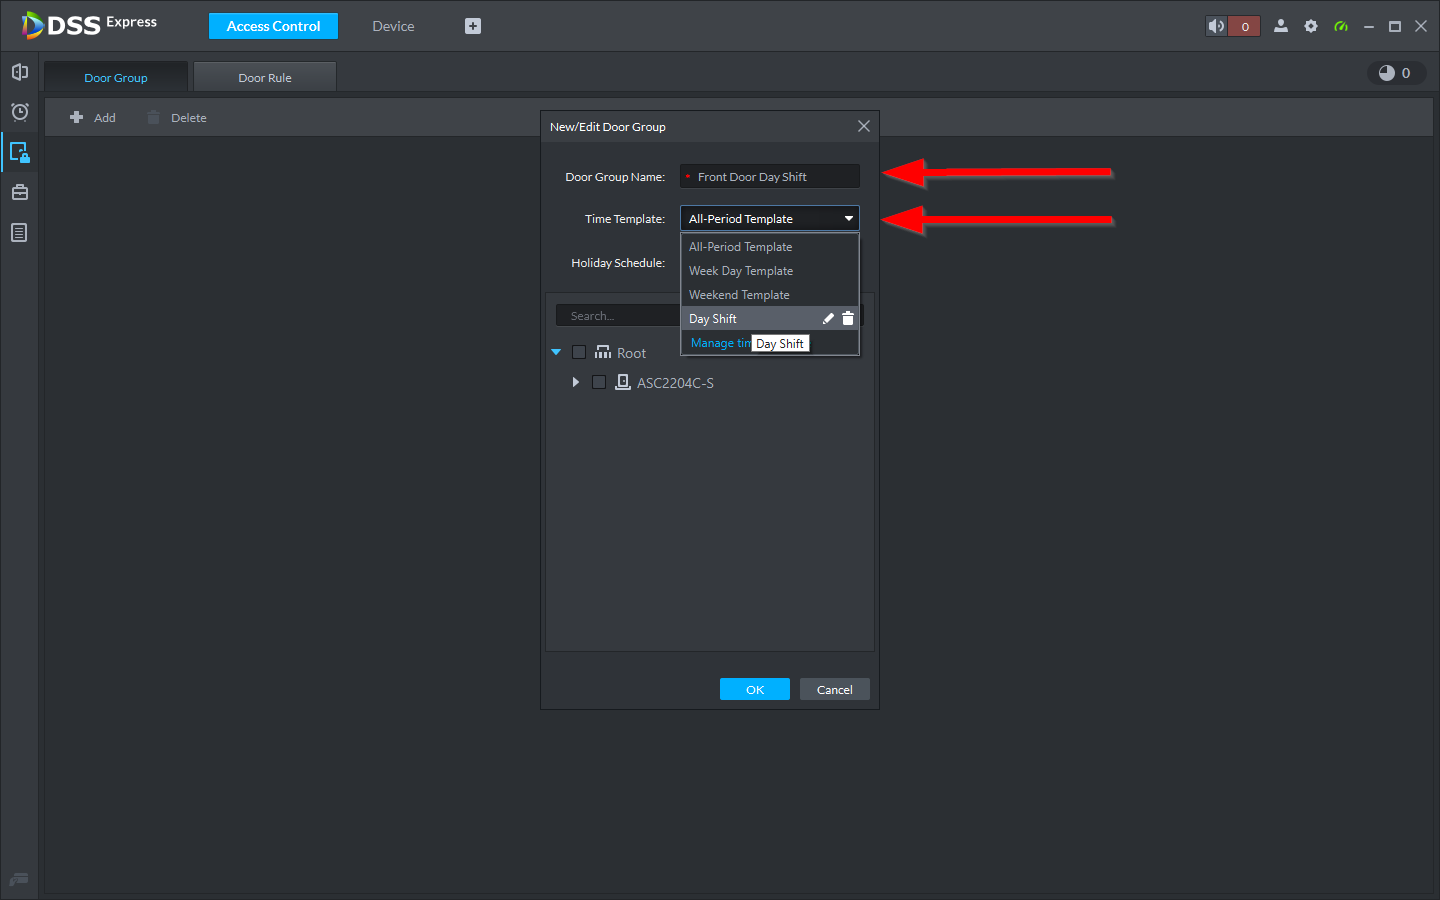This screenshot has width=1440, height=900.
Task: Select the Root tree item label
Action: (x=631, y=353)
